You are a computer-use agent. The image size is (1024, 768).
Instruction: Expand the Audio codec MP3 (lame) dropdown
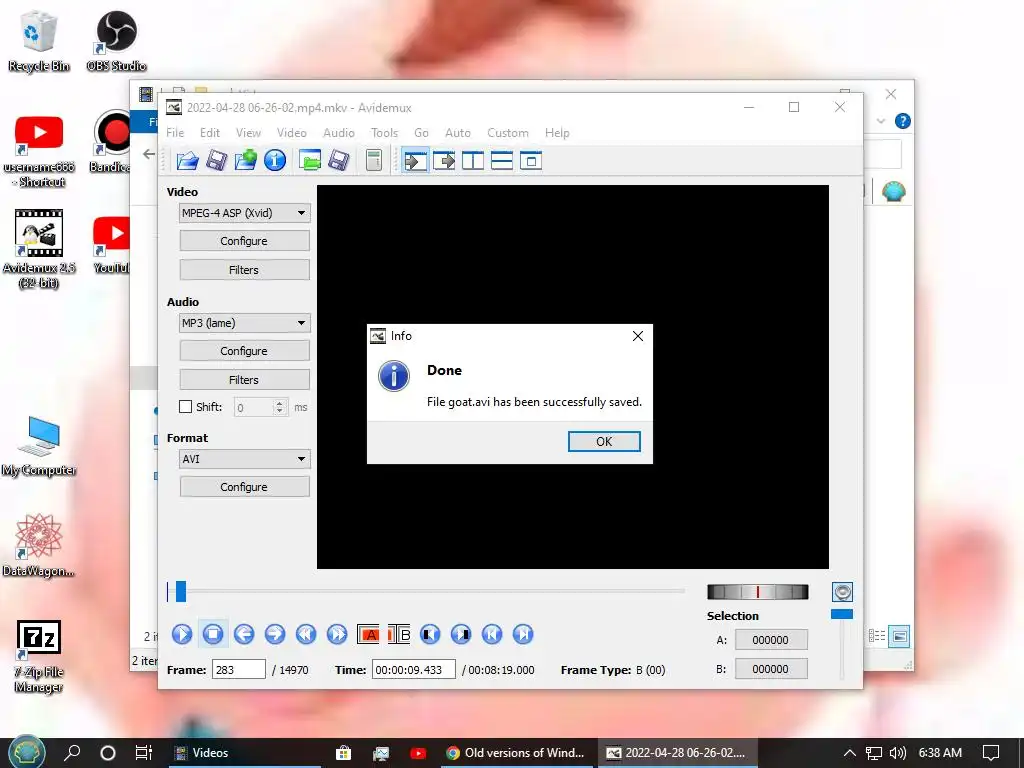point(244,323)
